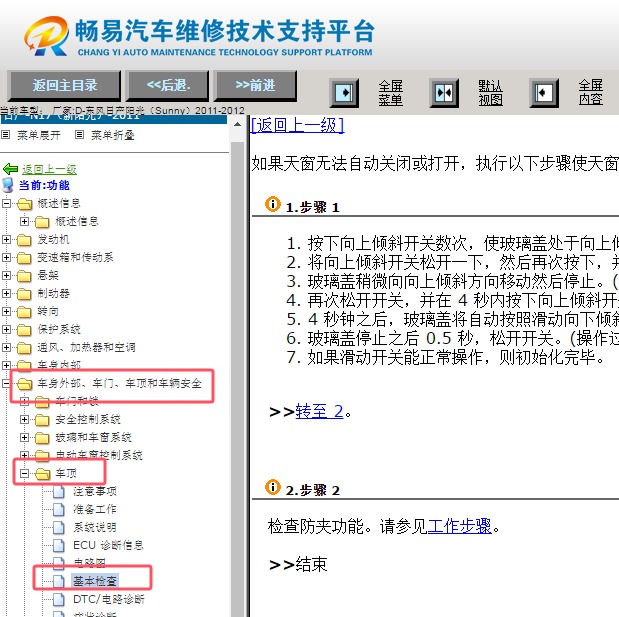
Task: Expand the 悬架 tree node
Action: pyautogui.click(x=6, y=275)
